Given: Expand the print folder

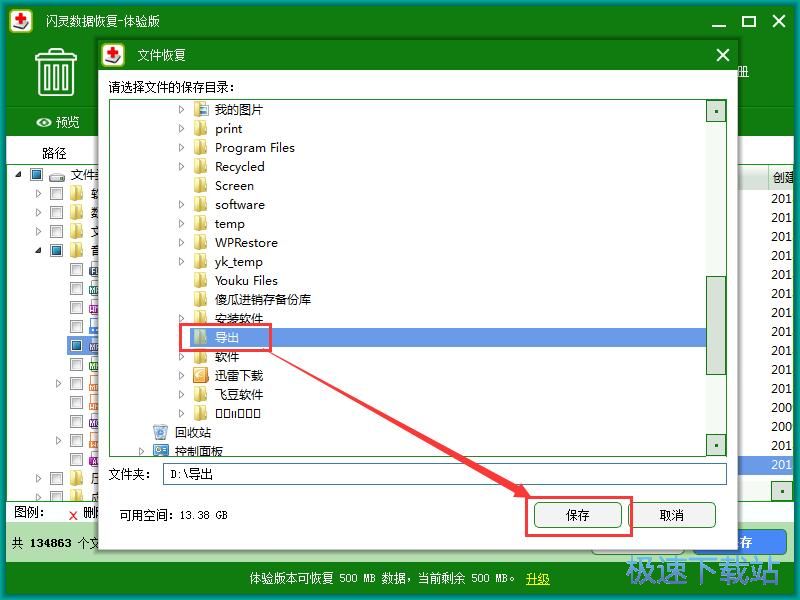Looking at the screenshot, I should click(x=181, y=129).
